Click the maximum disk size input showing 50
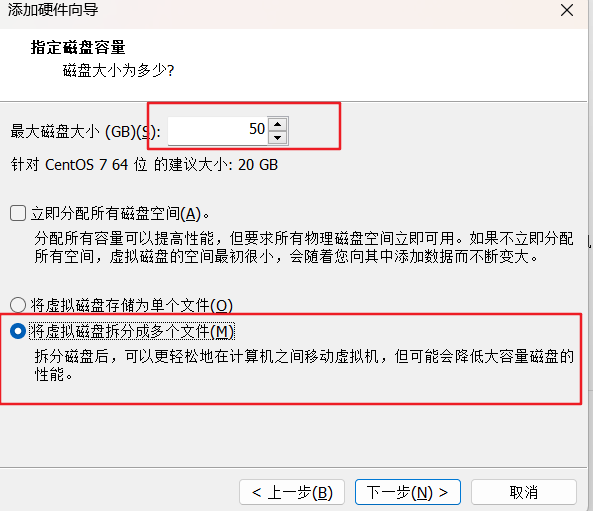The width and height of the screenshot is (593, 511). coord(217,130)
